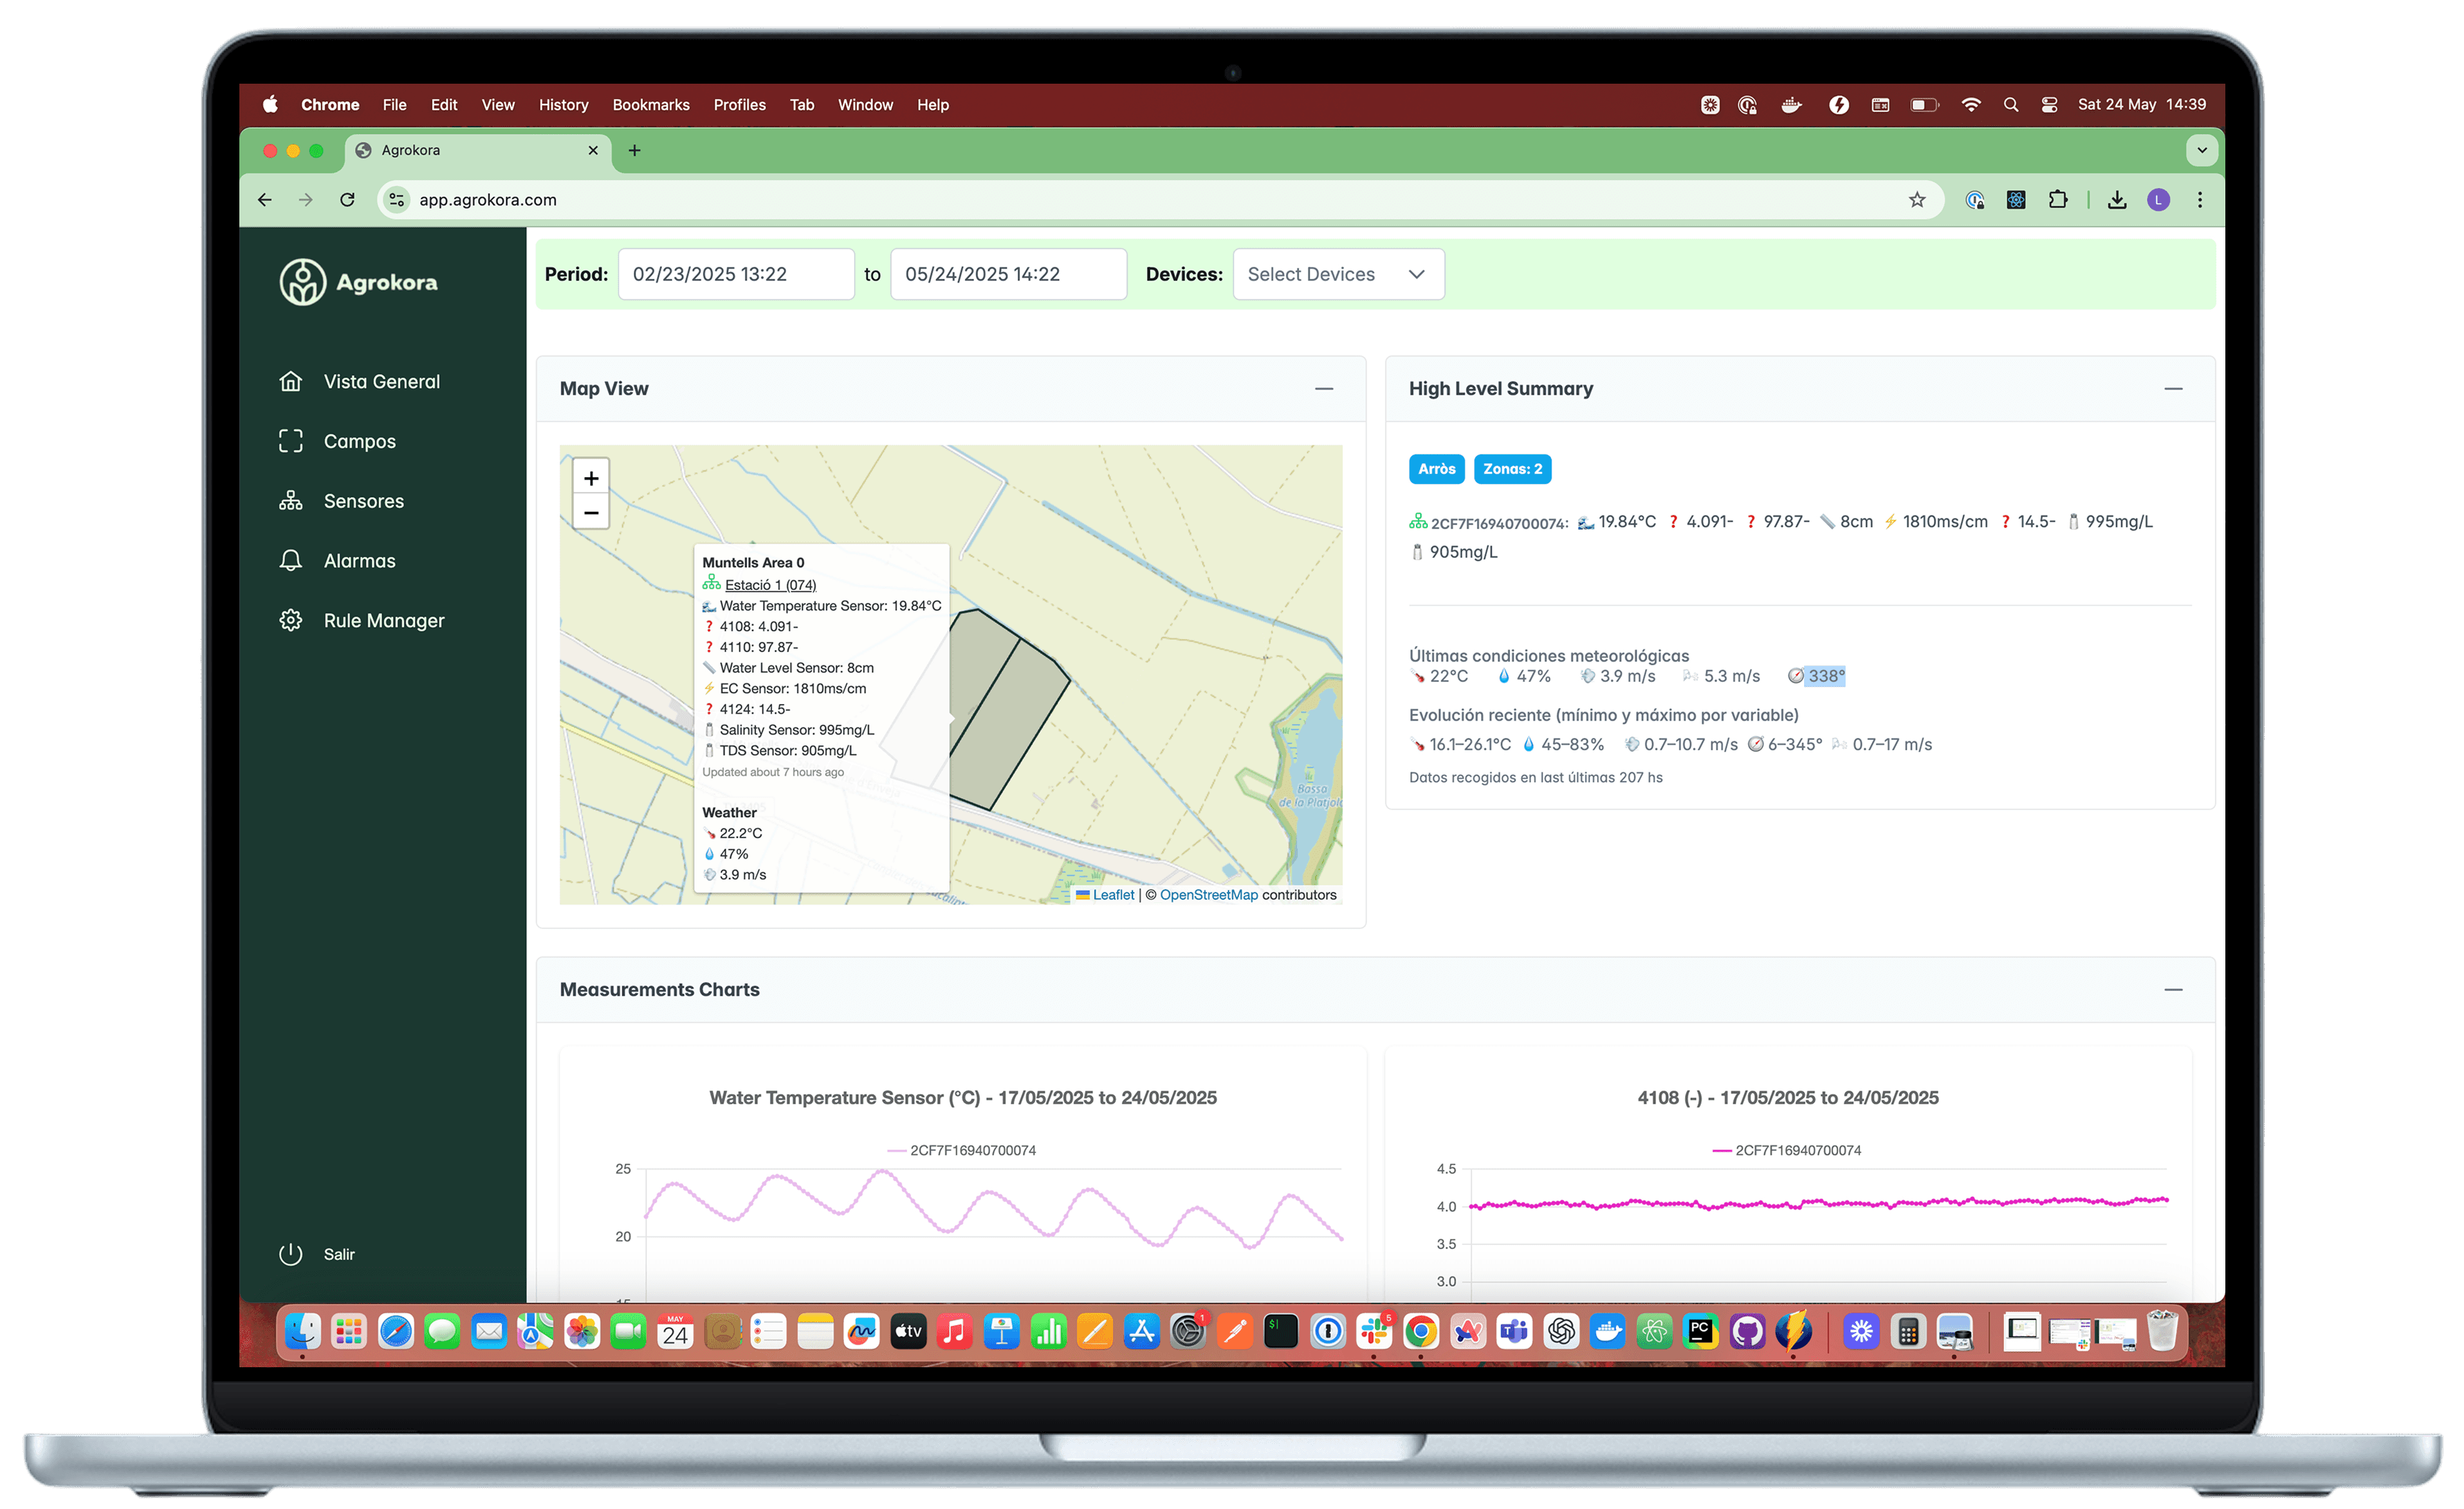
Task: Open Campos from the sidebar
Action: point(359,441)
